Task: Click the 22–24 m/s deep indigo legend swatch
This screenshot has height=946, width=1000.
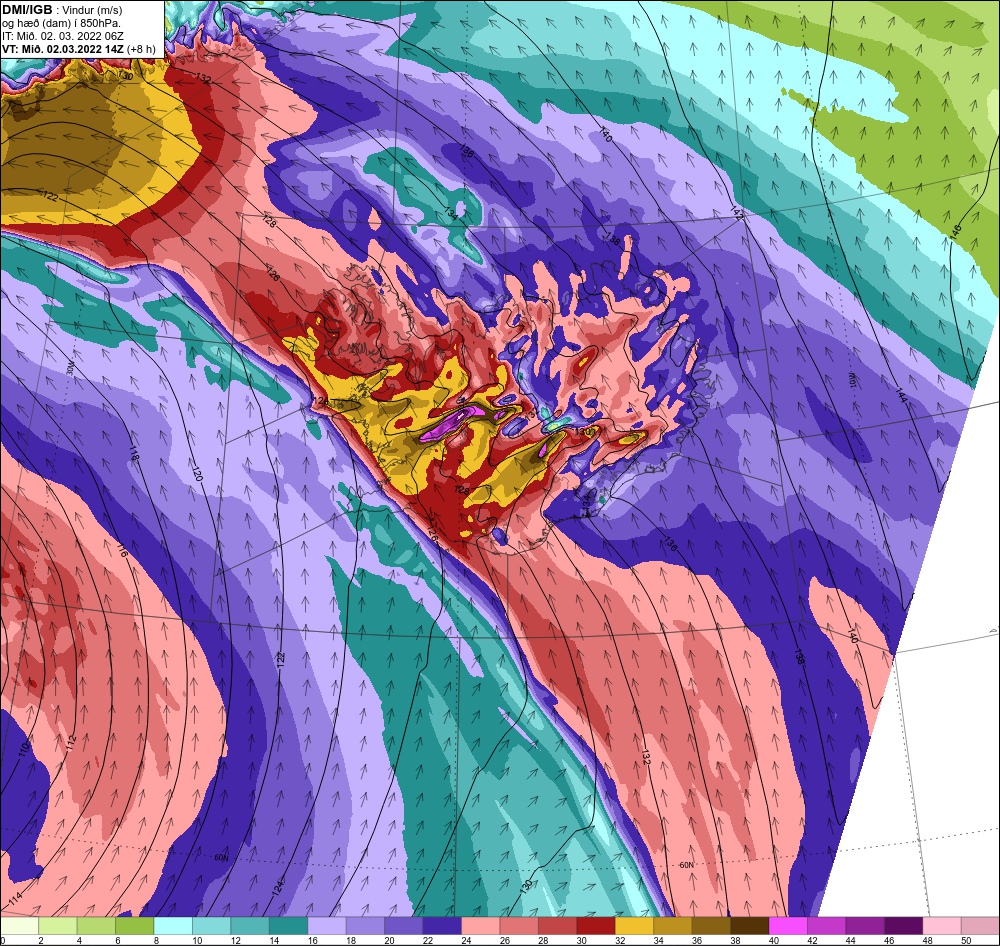Action: click(443, 926)
